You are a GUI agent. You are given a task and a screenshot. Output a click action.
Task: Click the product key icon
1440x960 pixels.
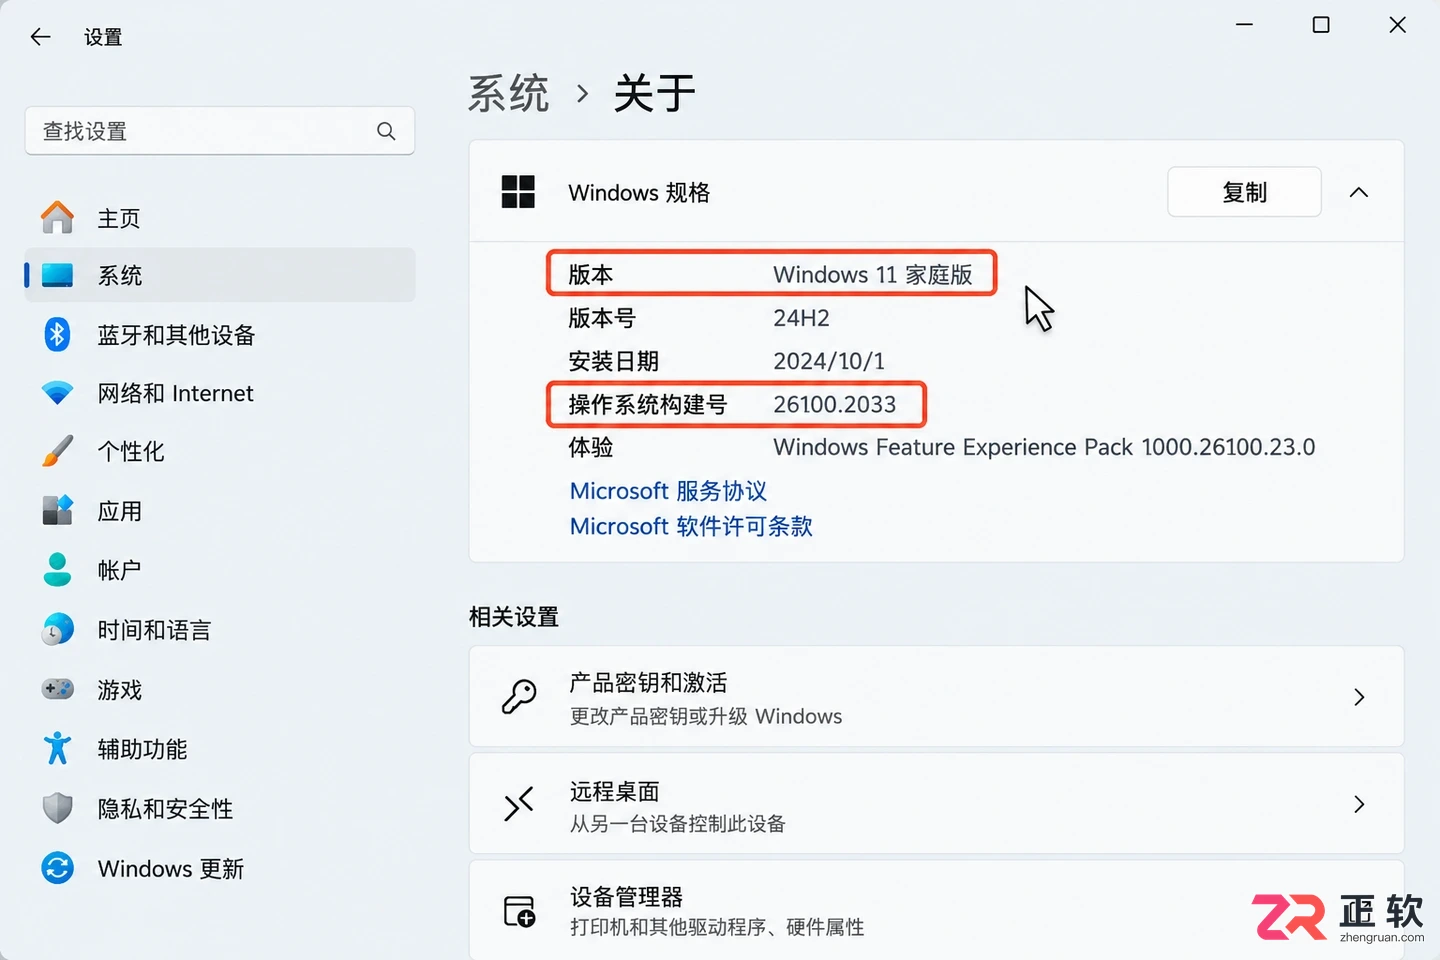(519, 696)
